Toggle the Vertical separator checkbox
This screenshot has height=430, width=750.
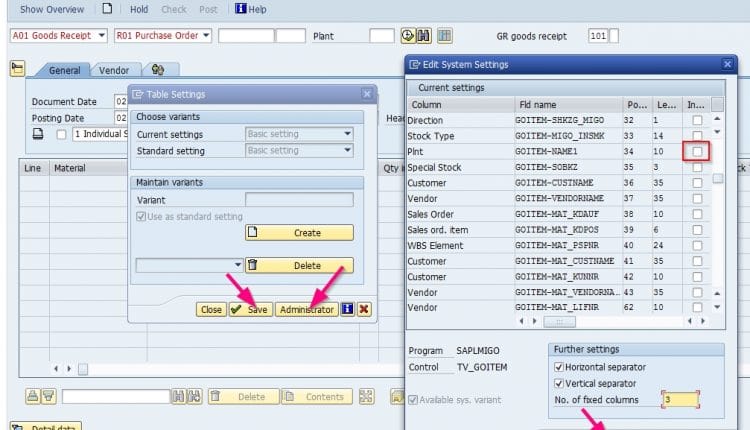[x=559, y=383]
